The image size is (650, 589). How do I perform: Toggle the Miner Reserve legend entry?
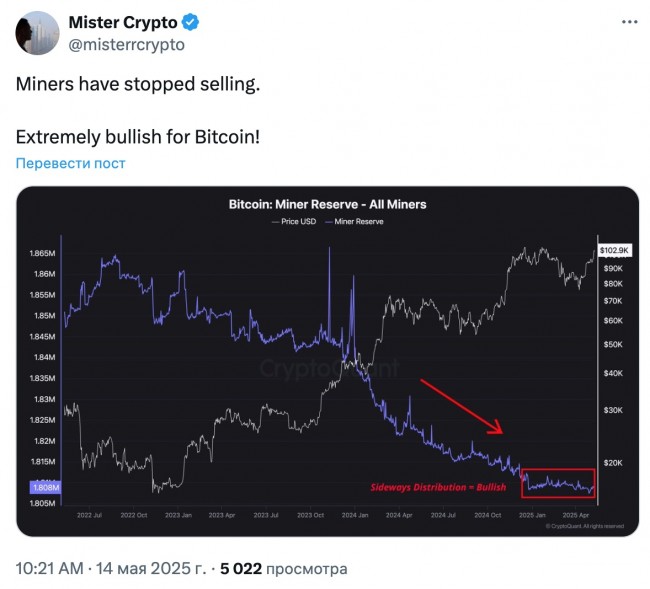354,221
